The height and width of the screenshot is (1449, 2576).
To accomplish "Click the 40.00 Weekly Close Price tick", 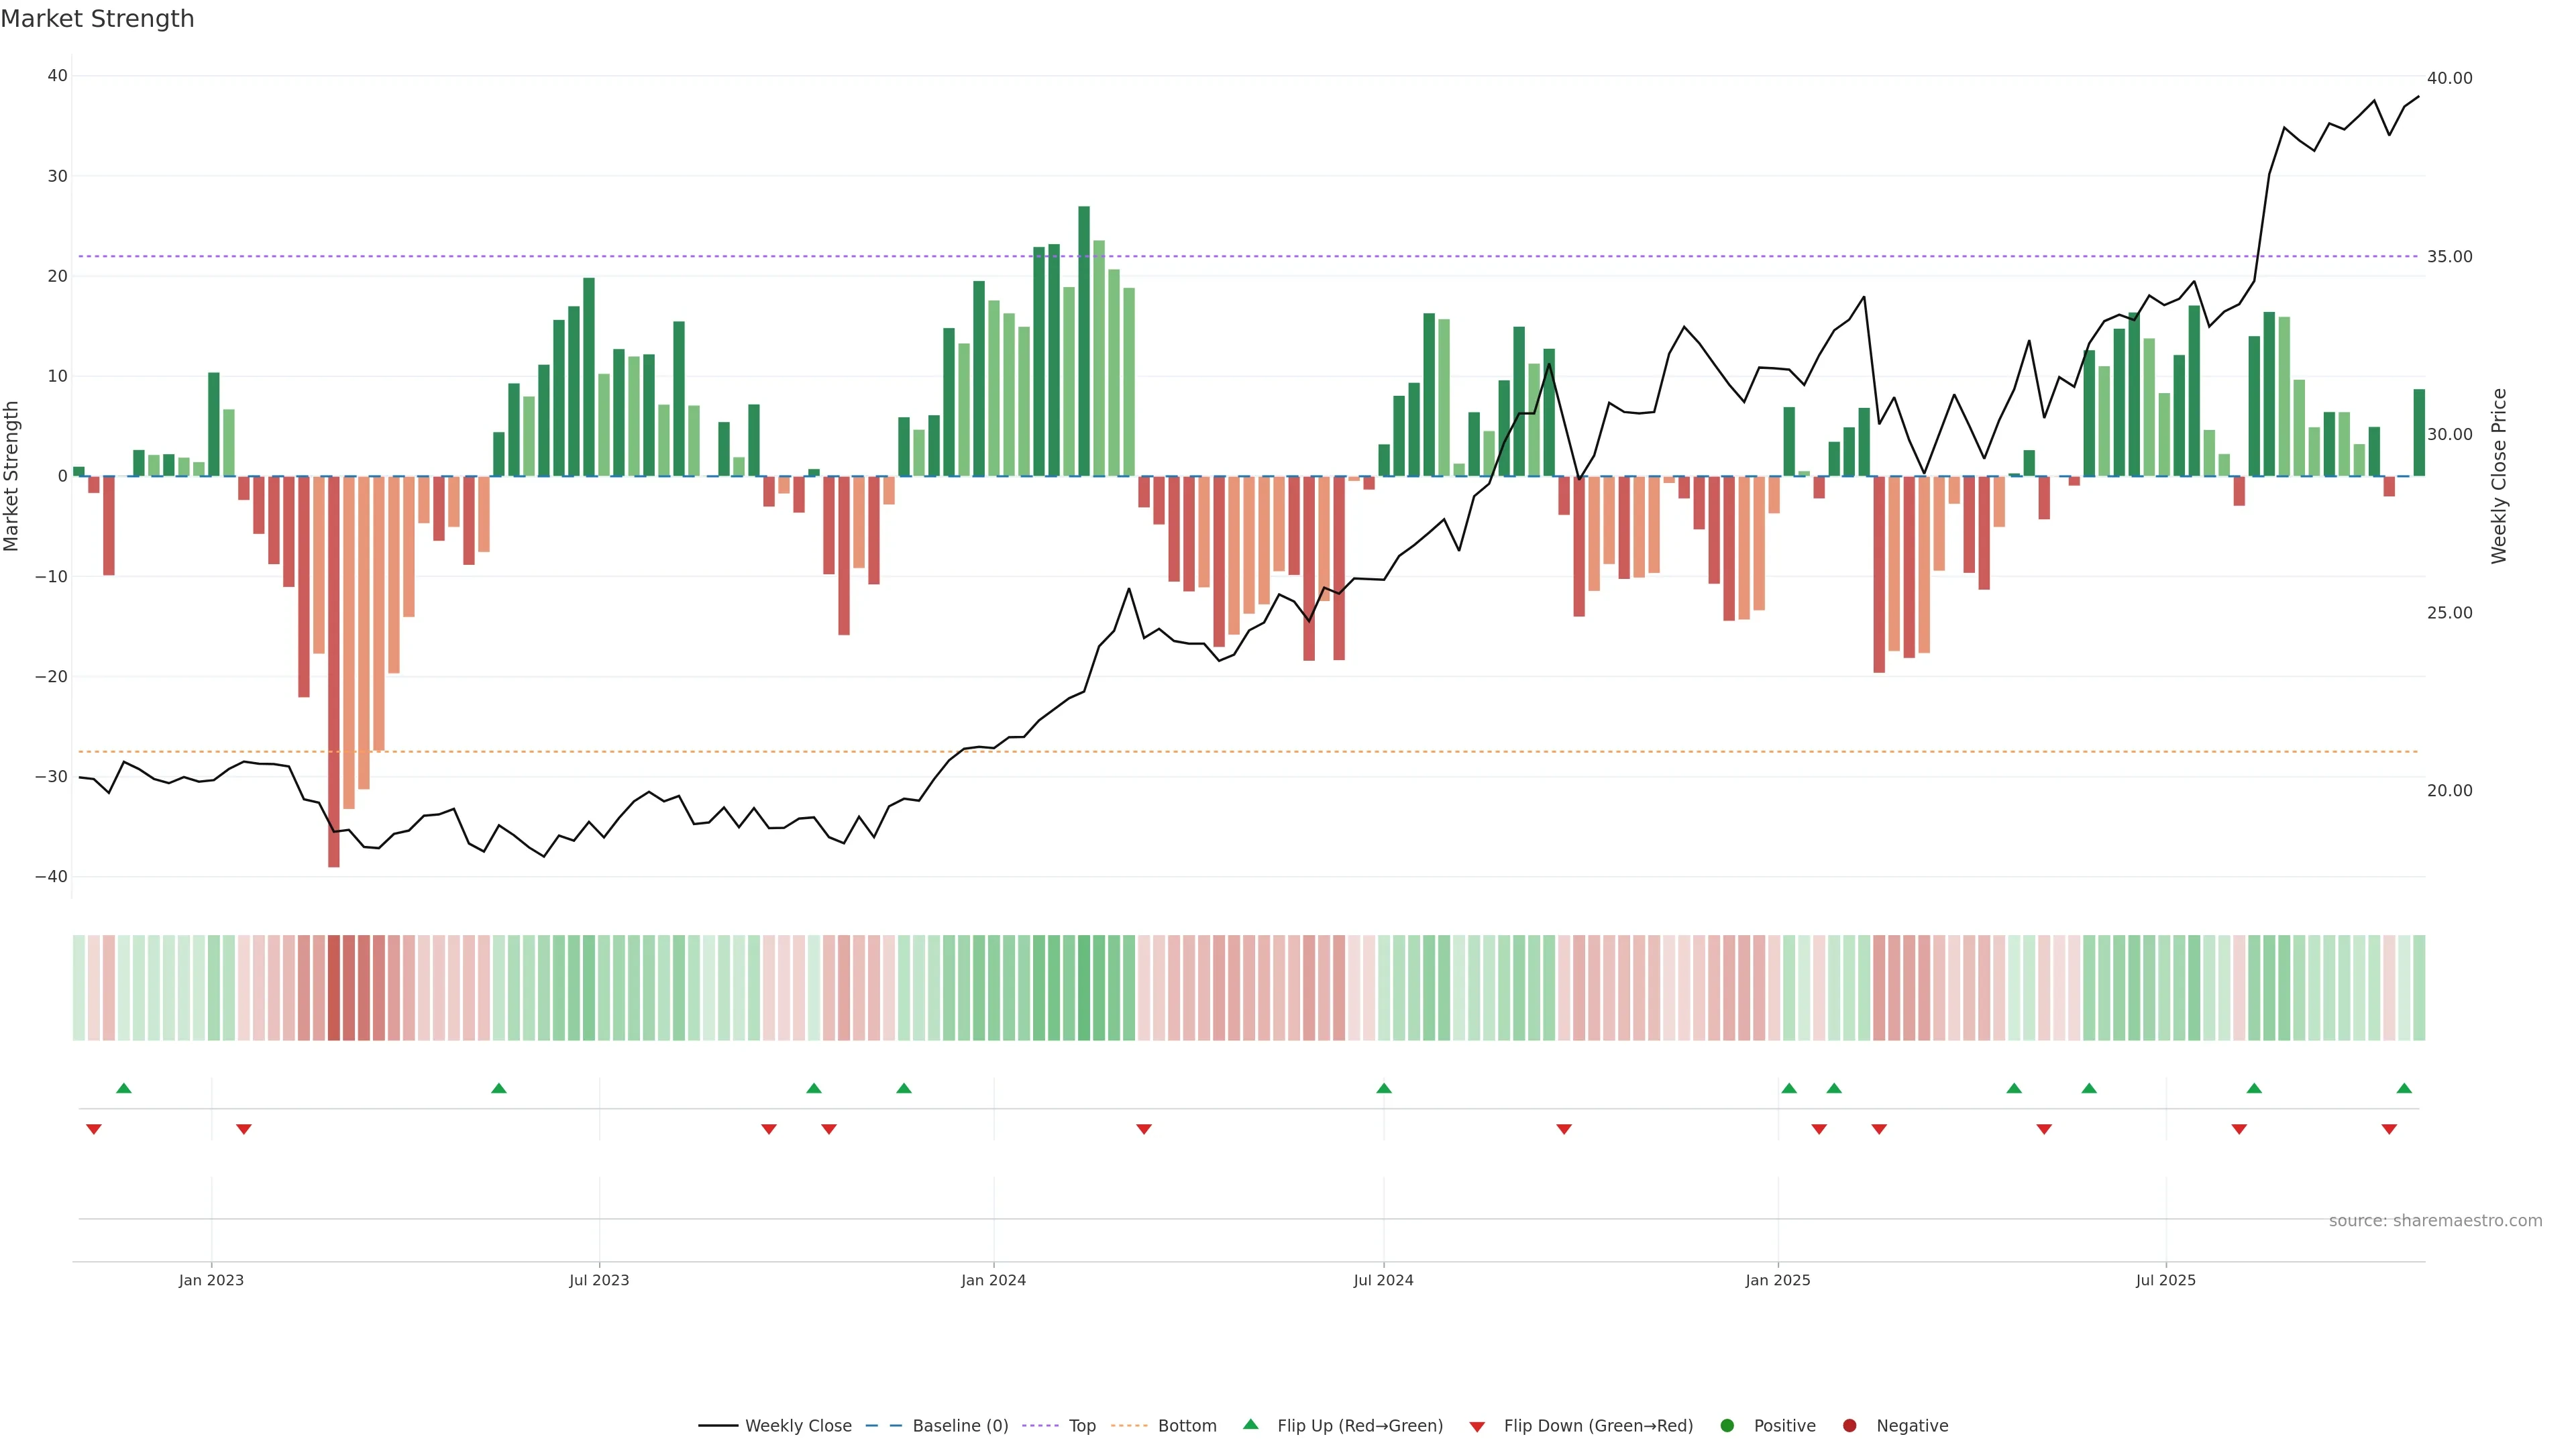I will [x=2449, y=78].
